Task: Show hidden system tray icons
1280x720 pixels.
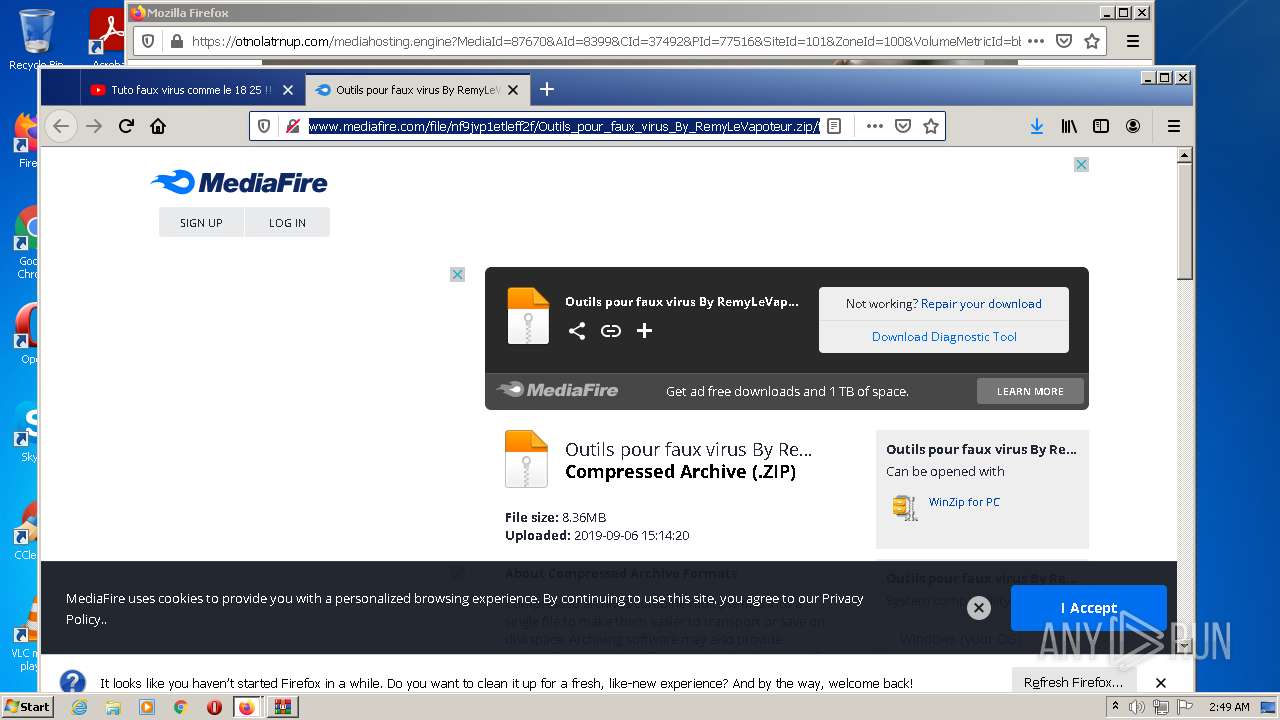Action: tap(1115, 707)
